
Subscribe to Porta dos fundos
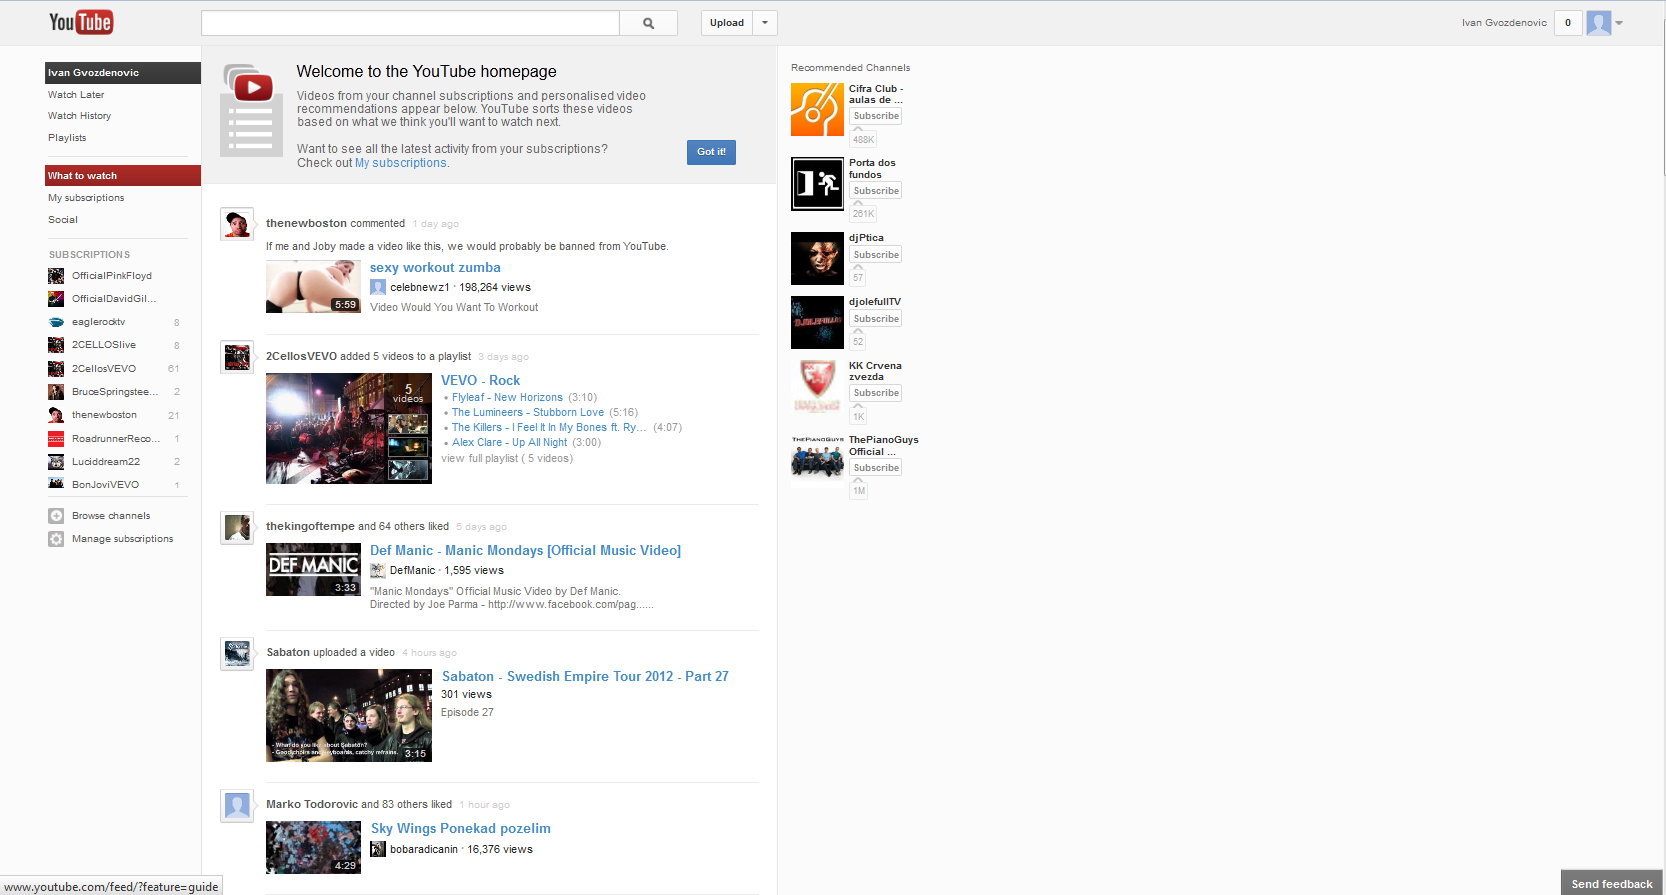pos(876,191)
